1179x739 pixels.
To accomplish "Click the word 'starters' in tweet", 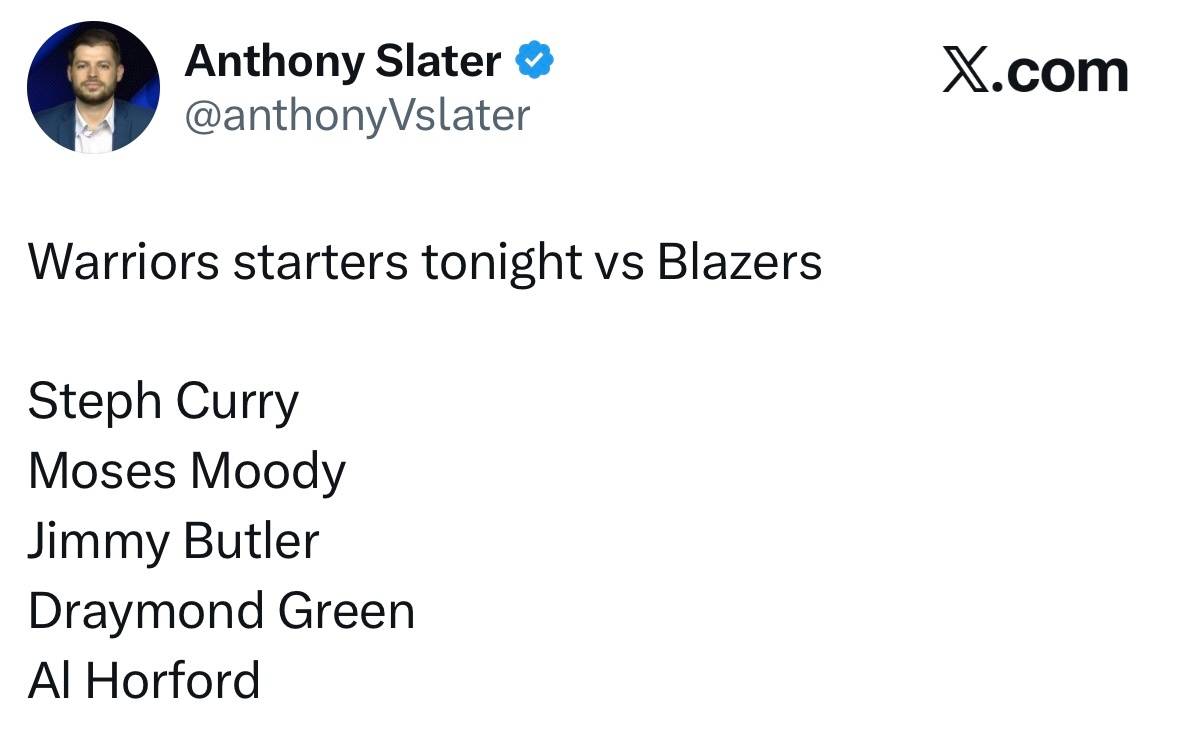I will pyautogui.click(x=320, y=262).
